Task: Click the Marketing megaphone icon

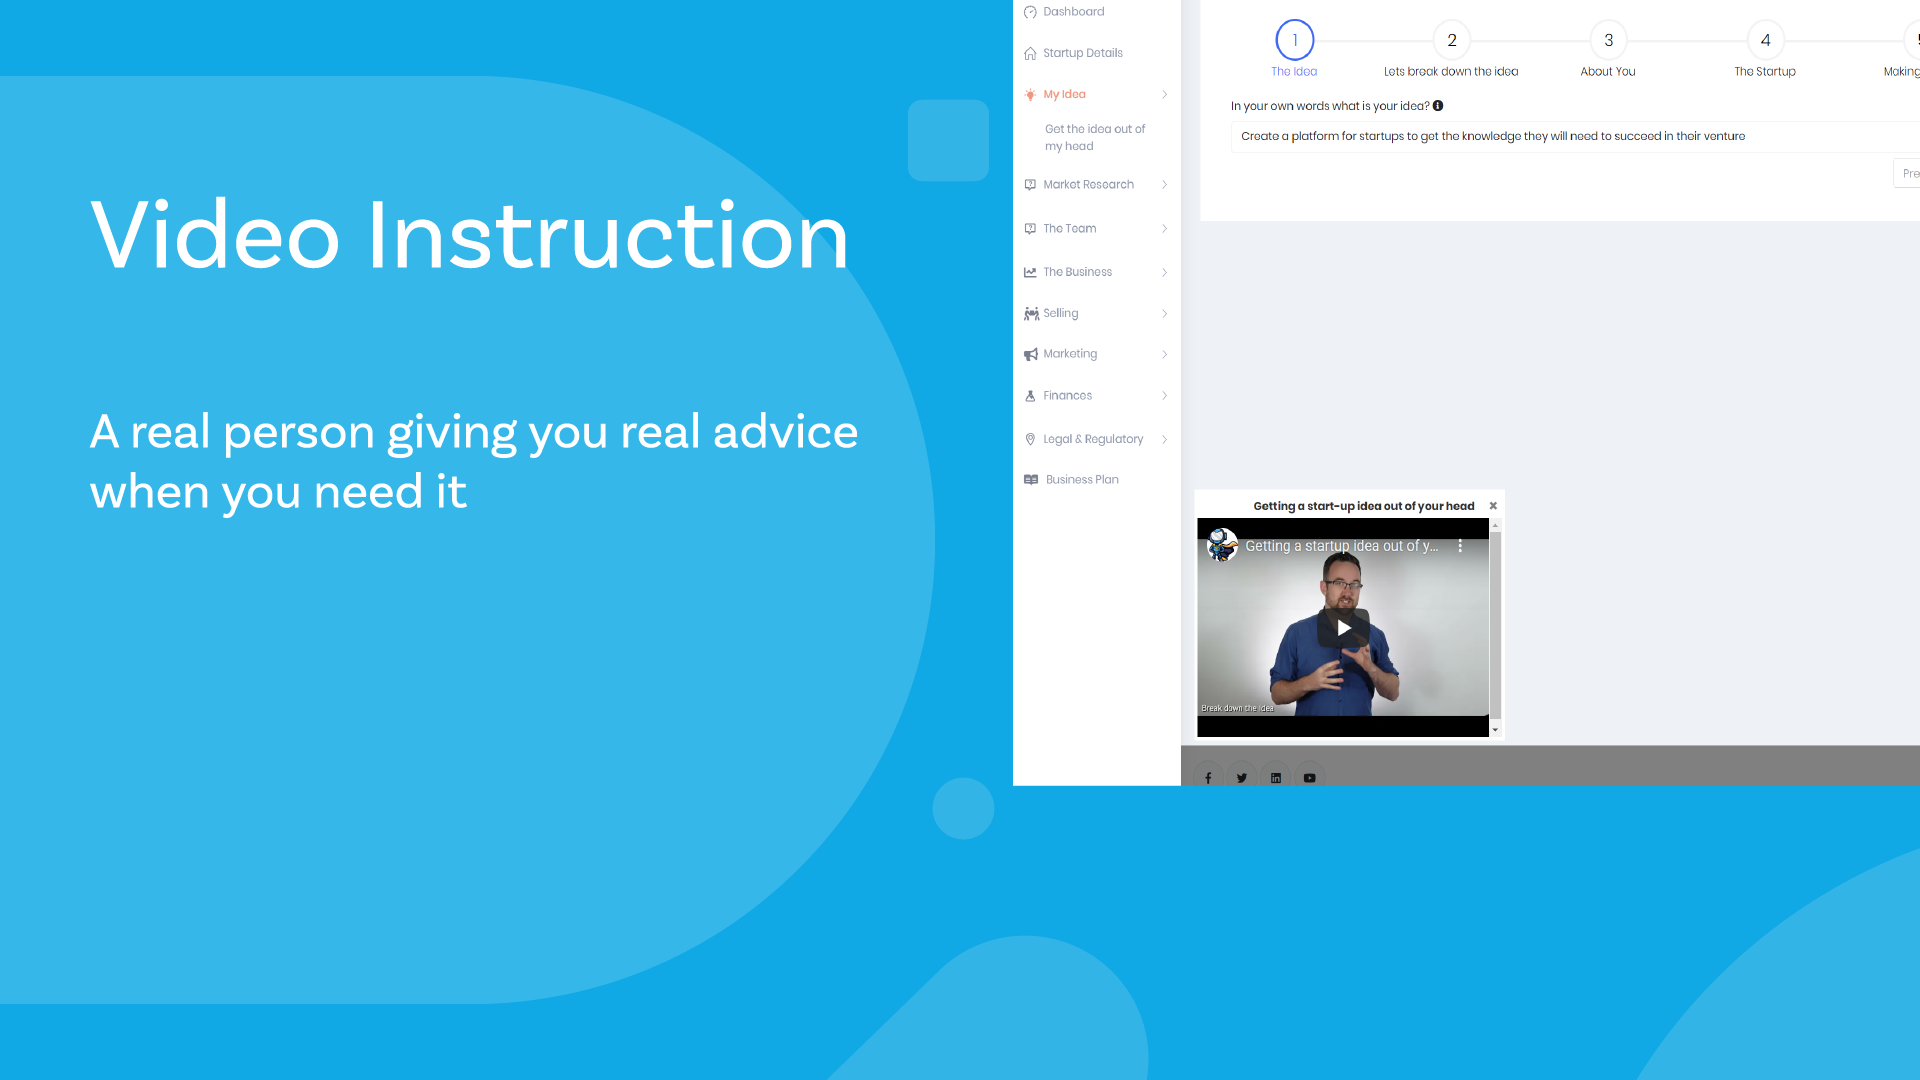Action: (1031, 354)
